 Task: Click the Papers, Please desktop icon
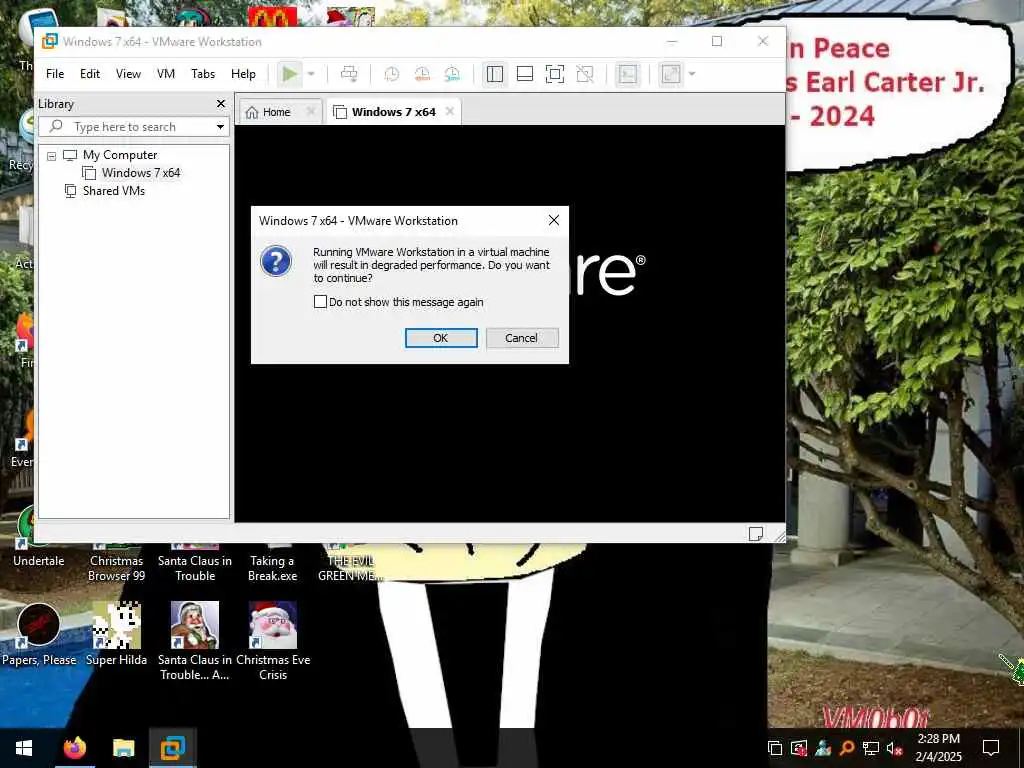tap(39, 635)
